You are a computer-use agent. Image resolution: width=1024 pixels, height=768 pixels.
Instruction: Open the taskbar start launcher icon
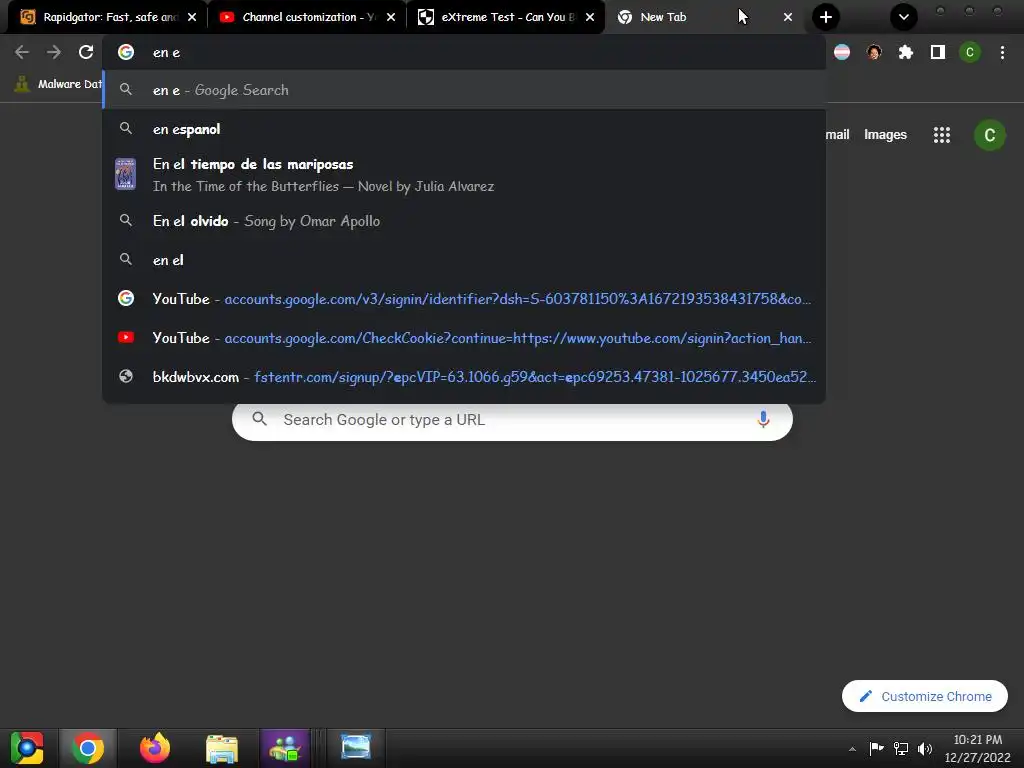(27, 748)
